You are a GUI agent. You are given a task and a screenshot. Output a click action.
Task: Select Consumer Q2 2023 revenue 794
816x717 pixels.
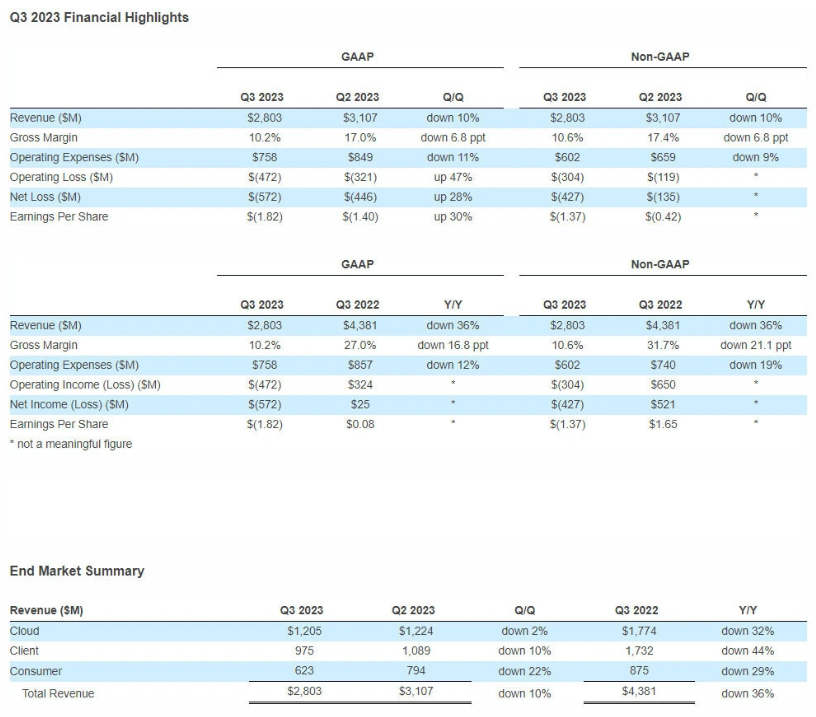(x=416, y=670)
